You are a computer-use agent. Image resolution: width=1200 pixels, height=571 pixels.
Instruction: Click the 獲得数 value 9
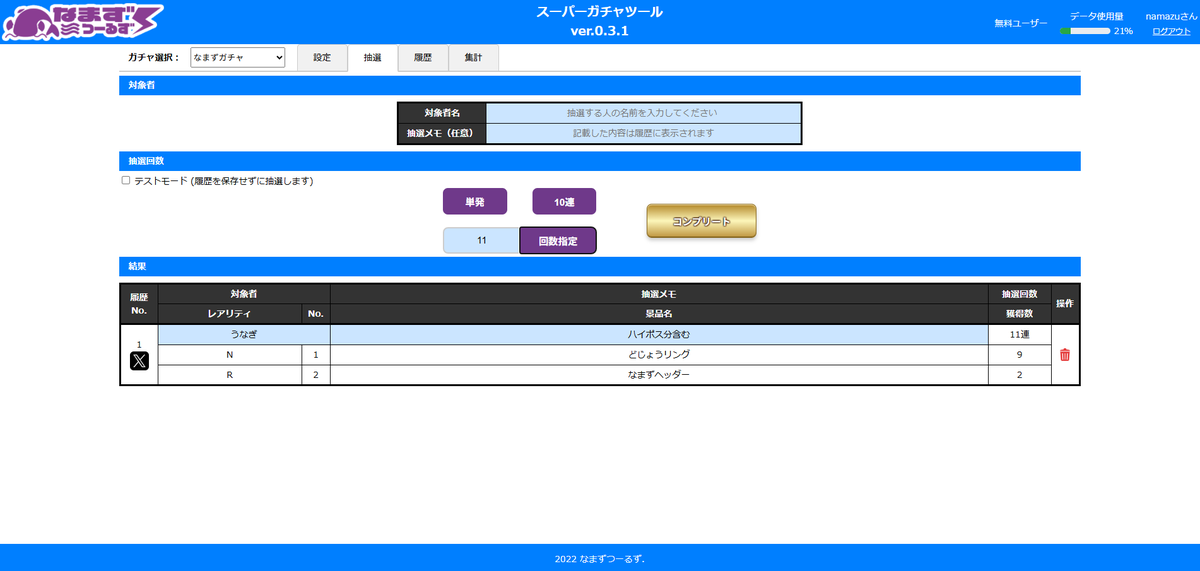click(x=1020, y=354)
